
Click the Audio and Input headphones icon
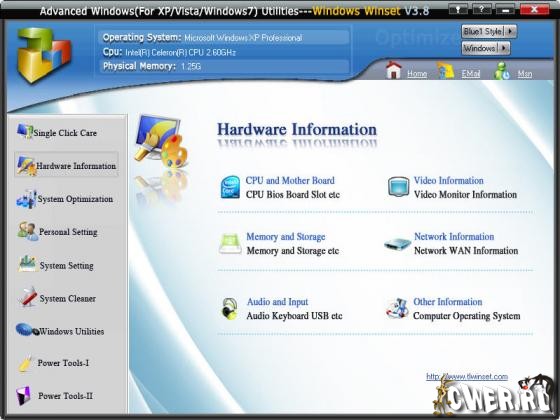tap(229, 309)
